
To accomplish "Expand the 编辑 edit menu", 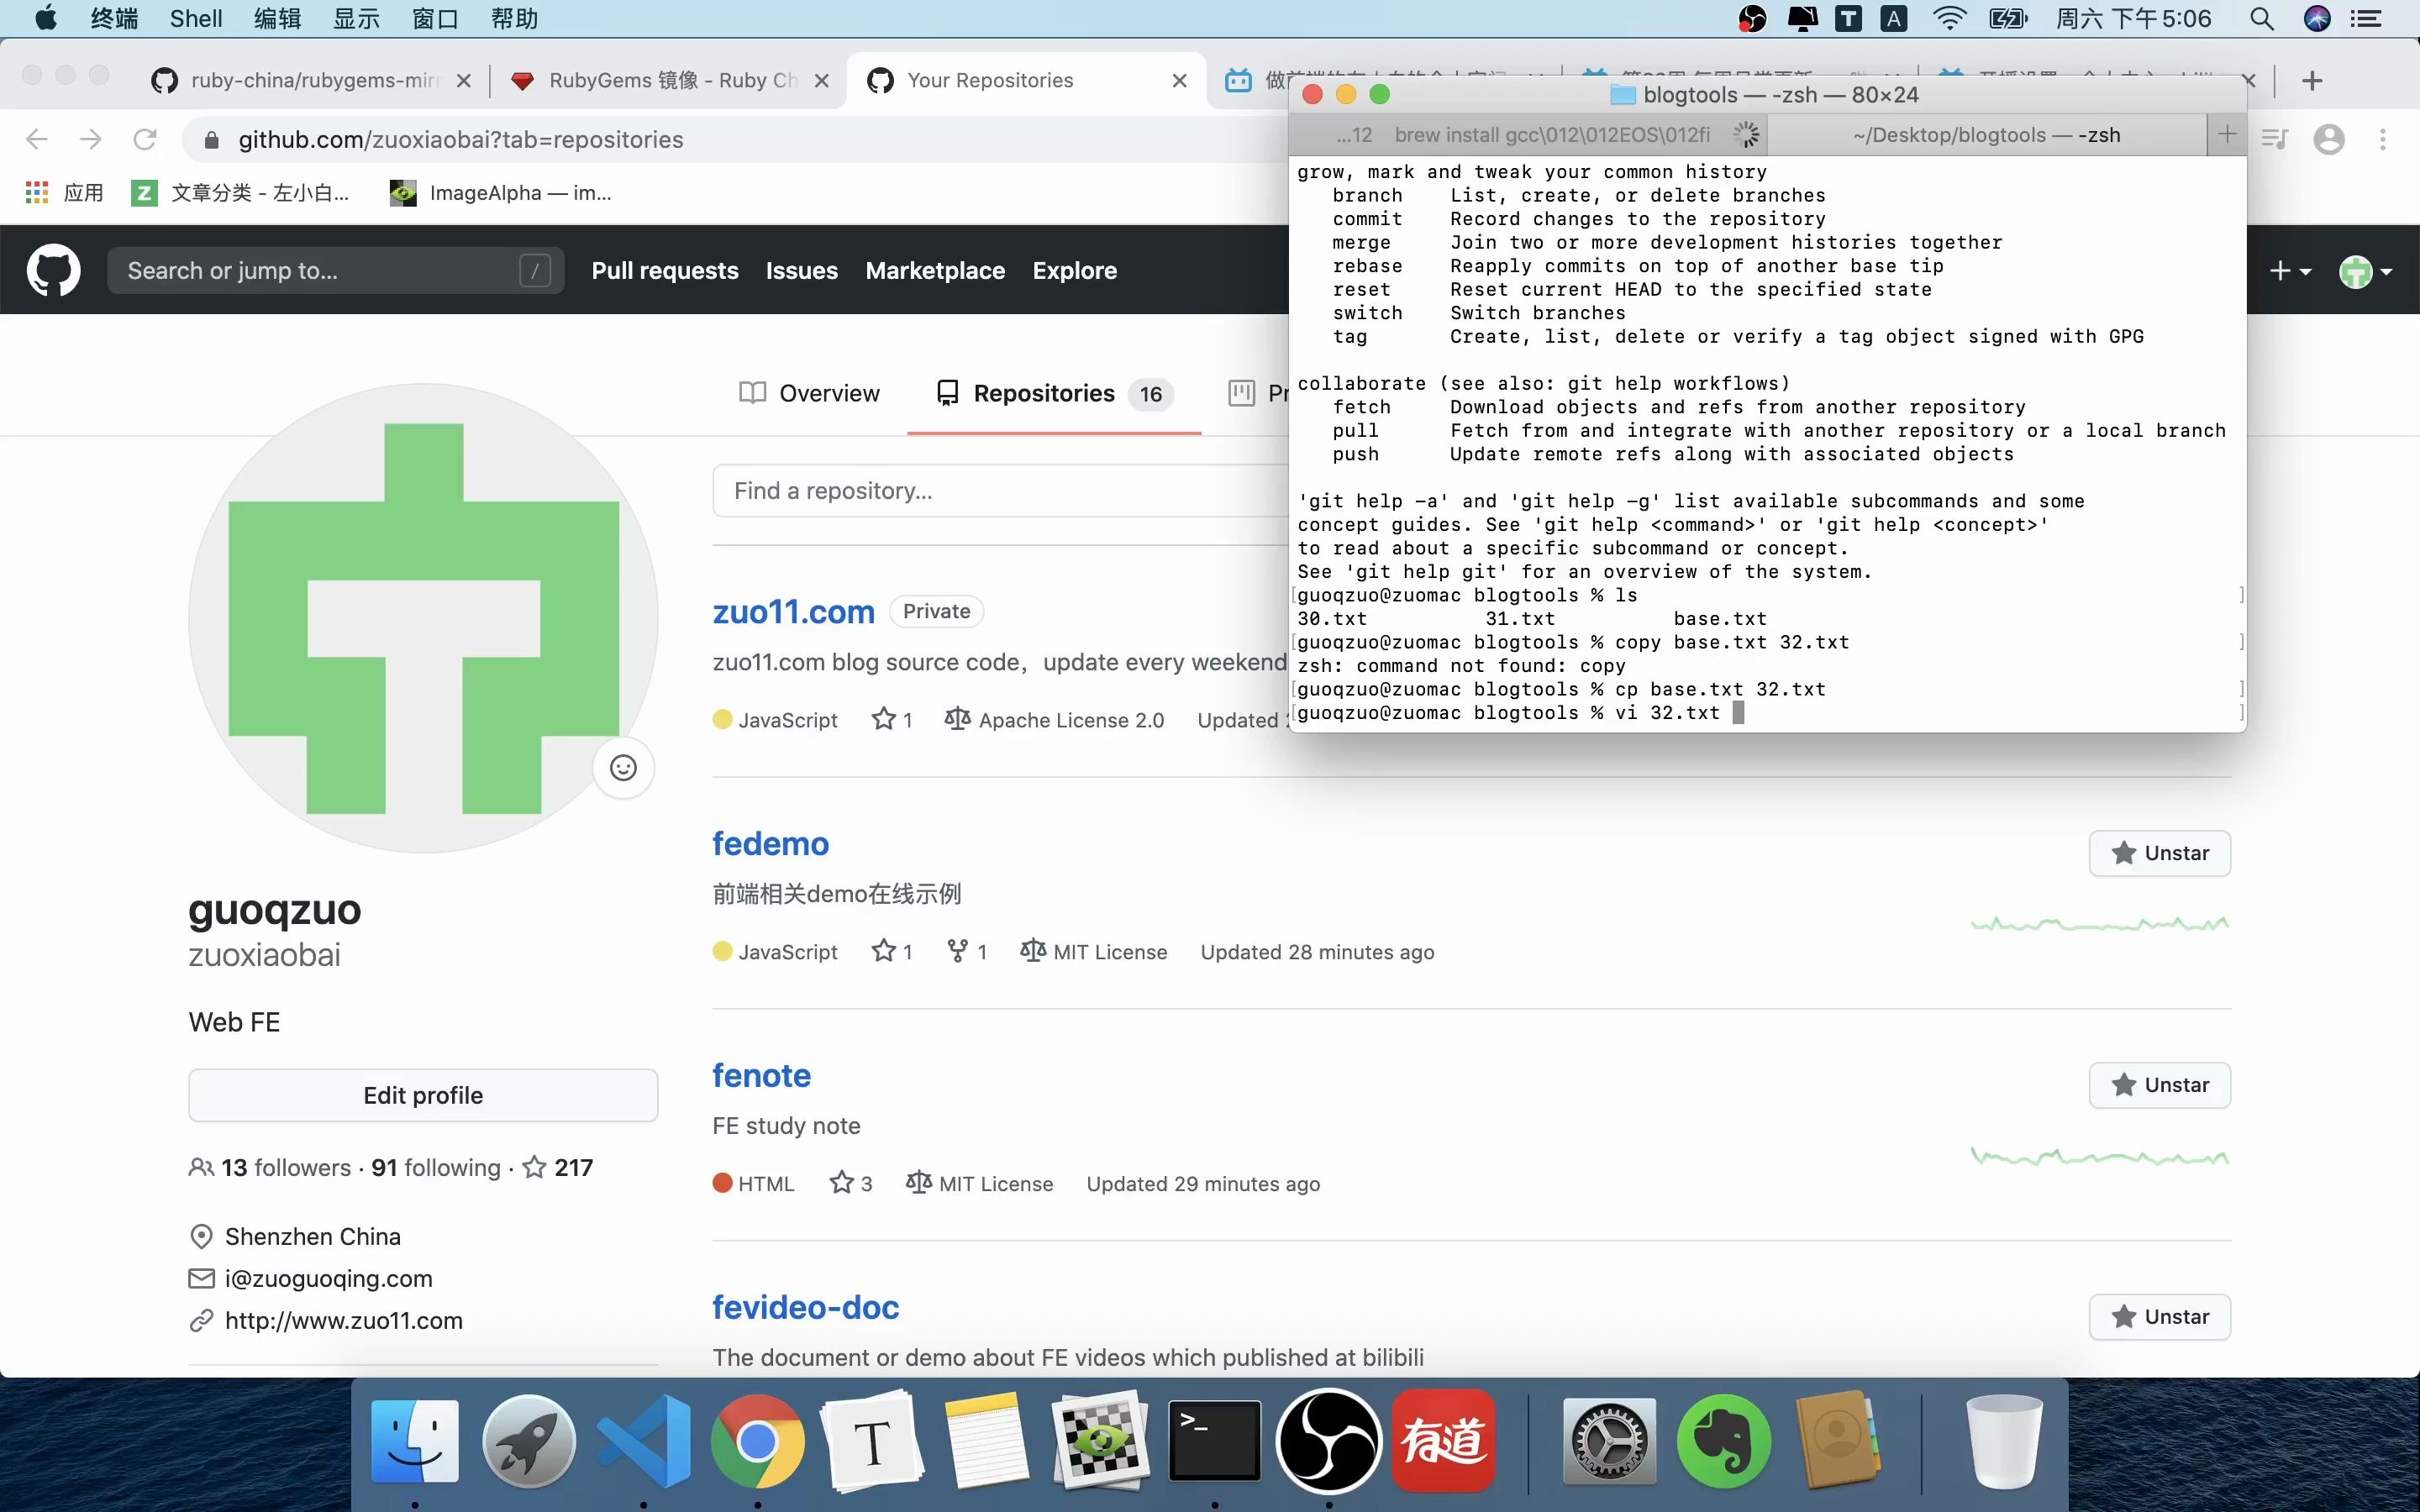I will 281,19.
